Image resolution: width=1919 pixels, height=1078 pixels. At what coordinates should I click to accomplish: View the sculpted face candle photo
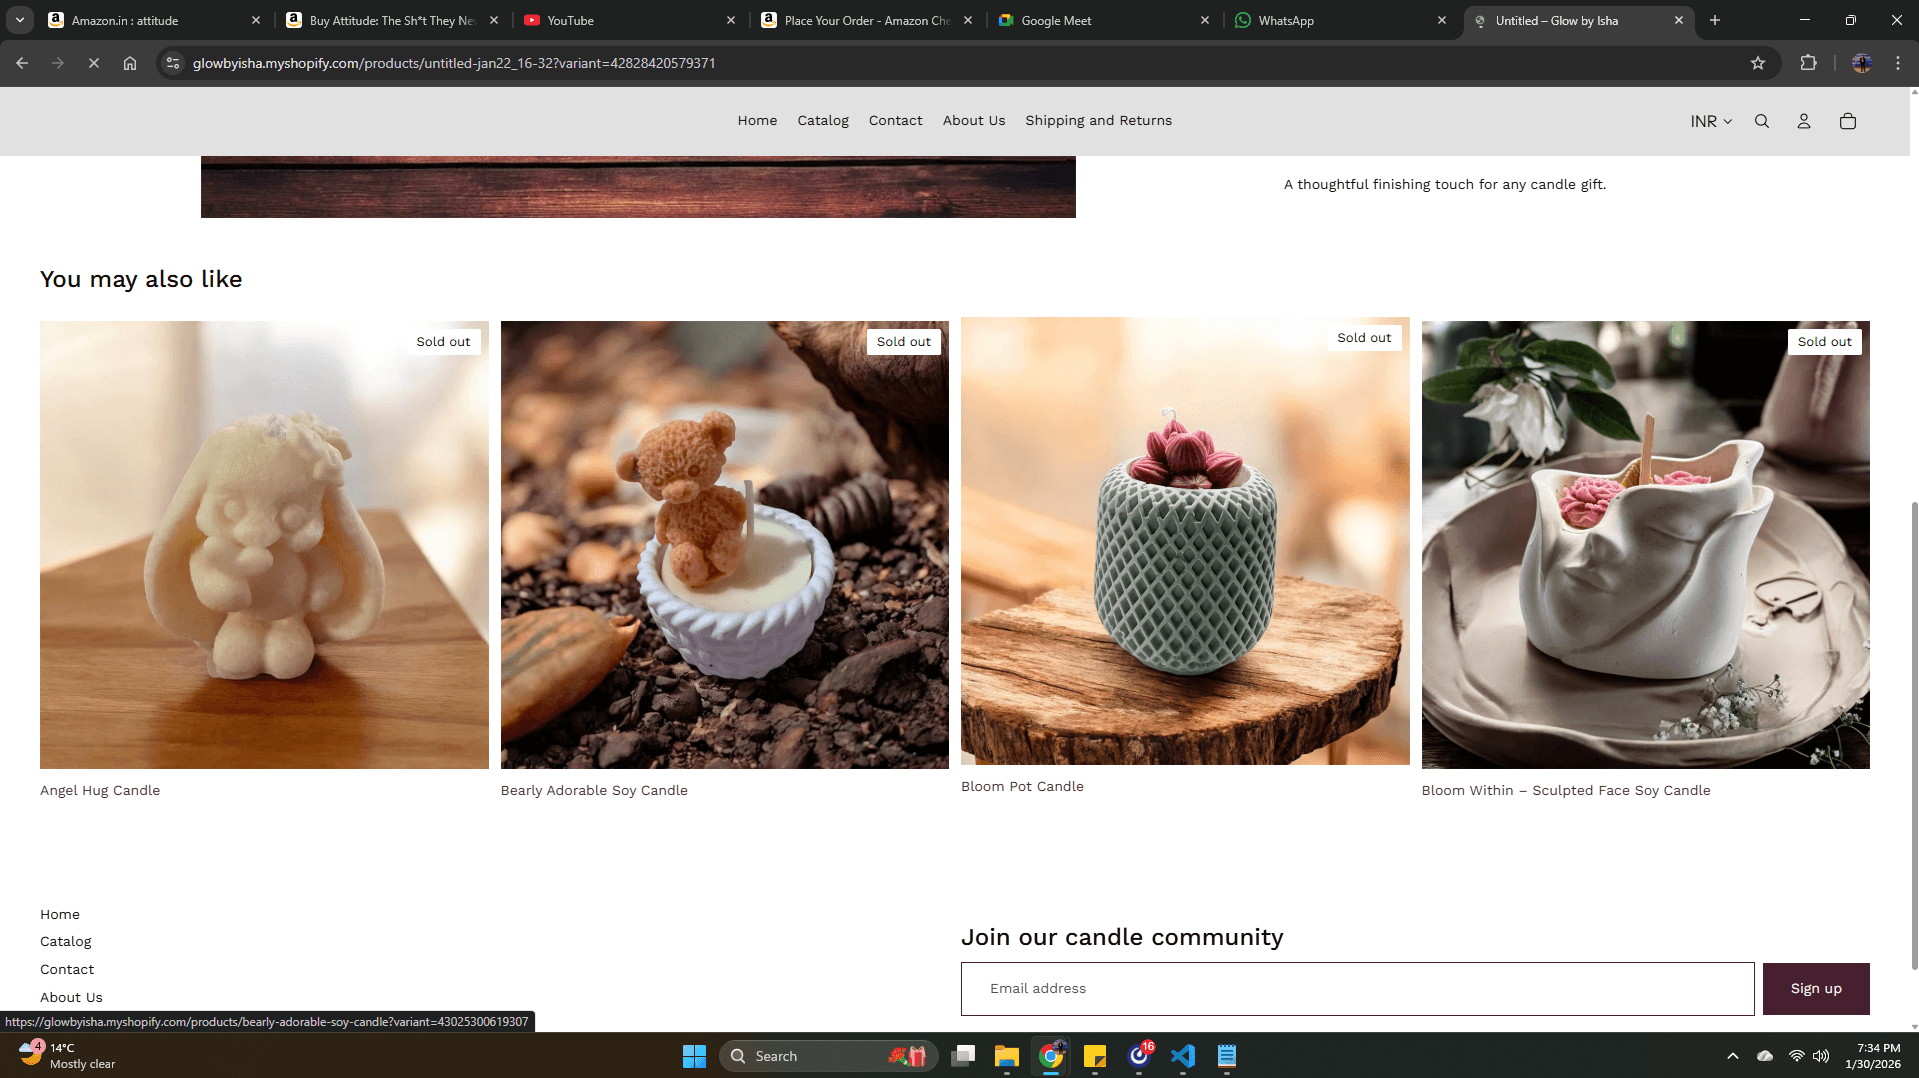point(1646,545)
